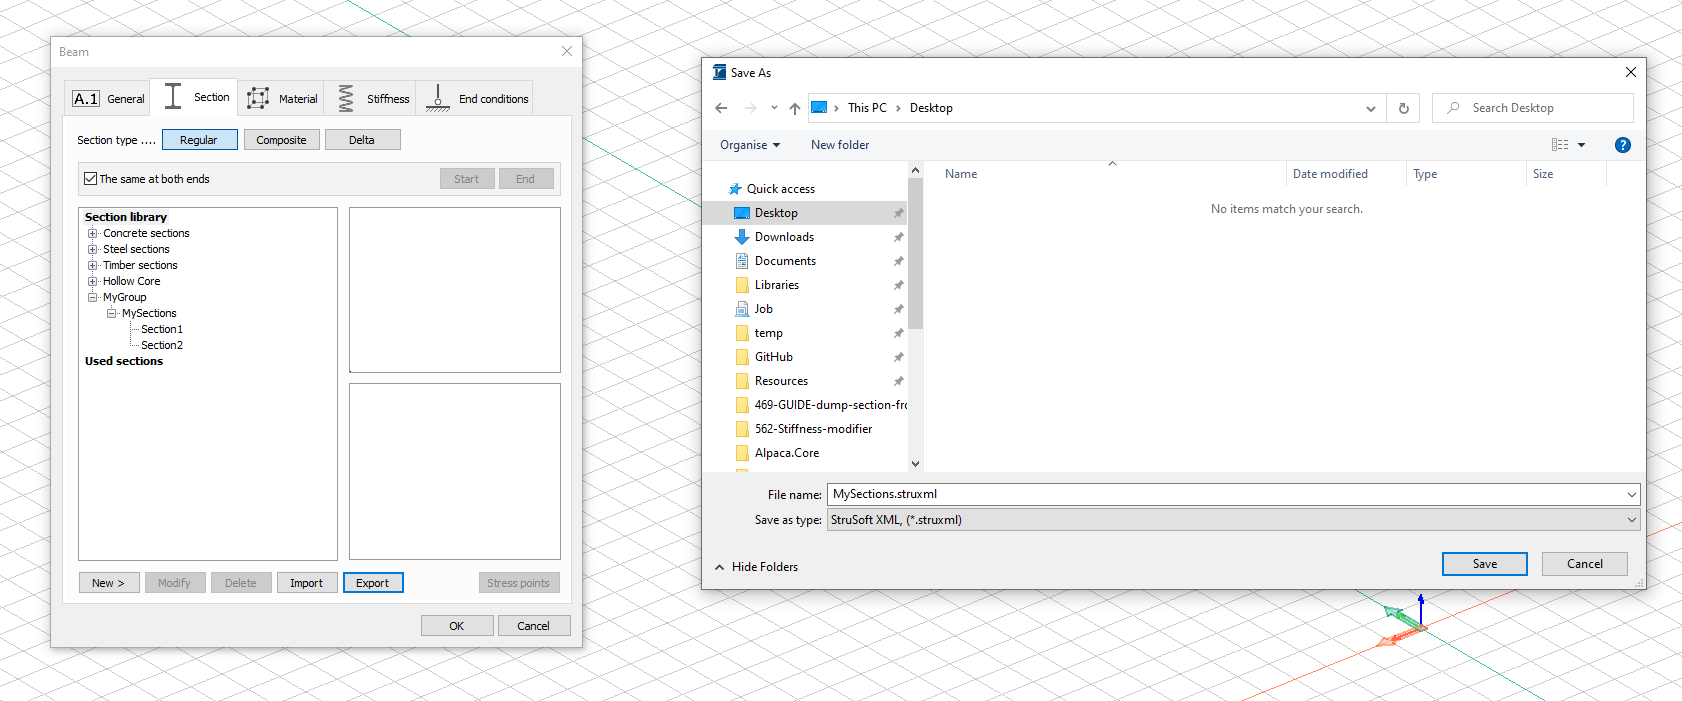Screen dimensions: 1682x701
Task: Refresh the Desktop folder listing
Action: point(1404,108)
